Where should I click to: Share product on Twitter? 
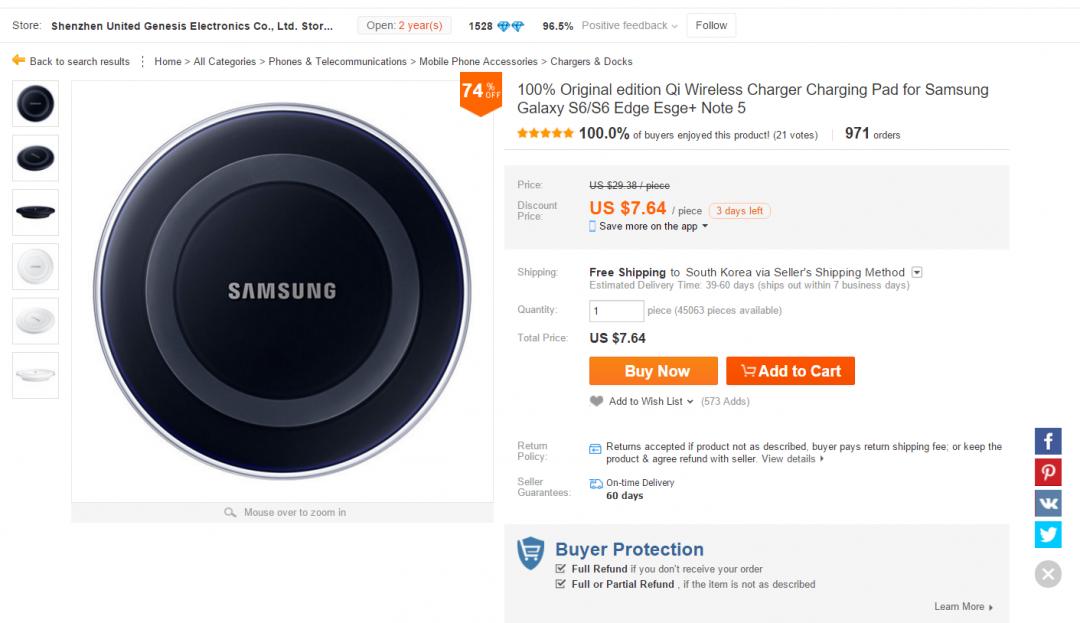click(1047, 534)
